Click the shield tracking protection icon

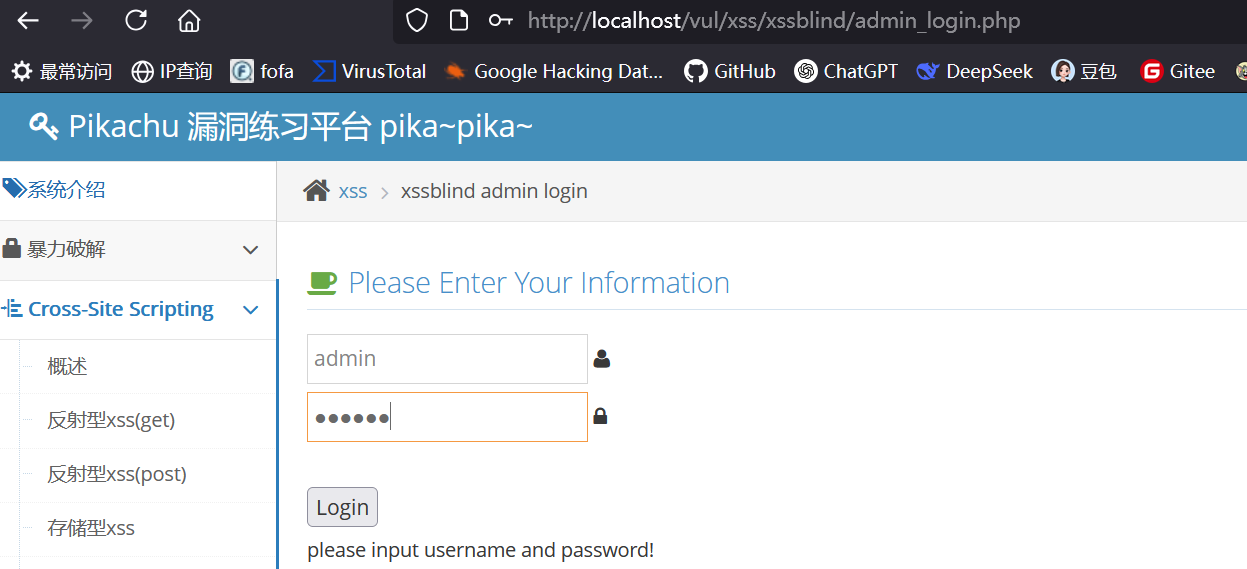point(416,21)
